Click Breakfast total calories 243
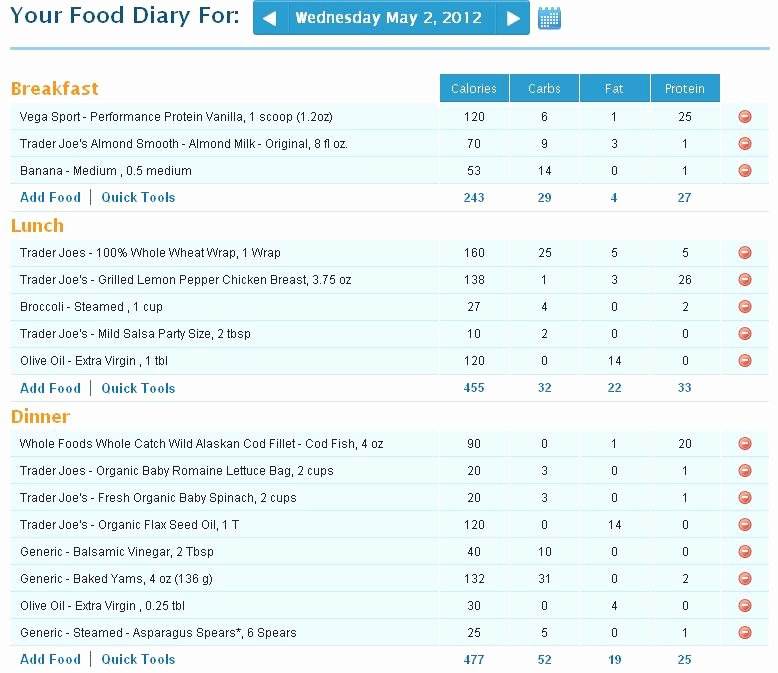This screenshot has width=778, height=673. coord(474,198)
